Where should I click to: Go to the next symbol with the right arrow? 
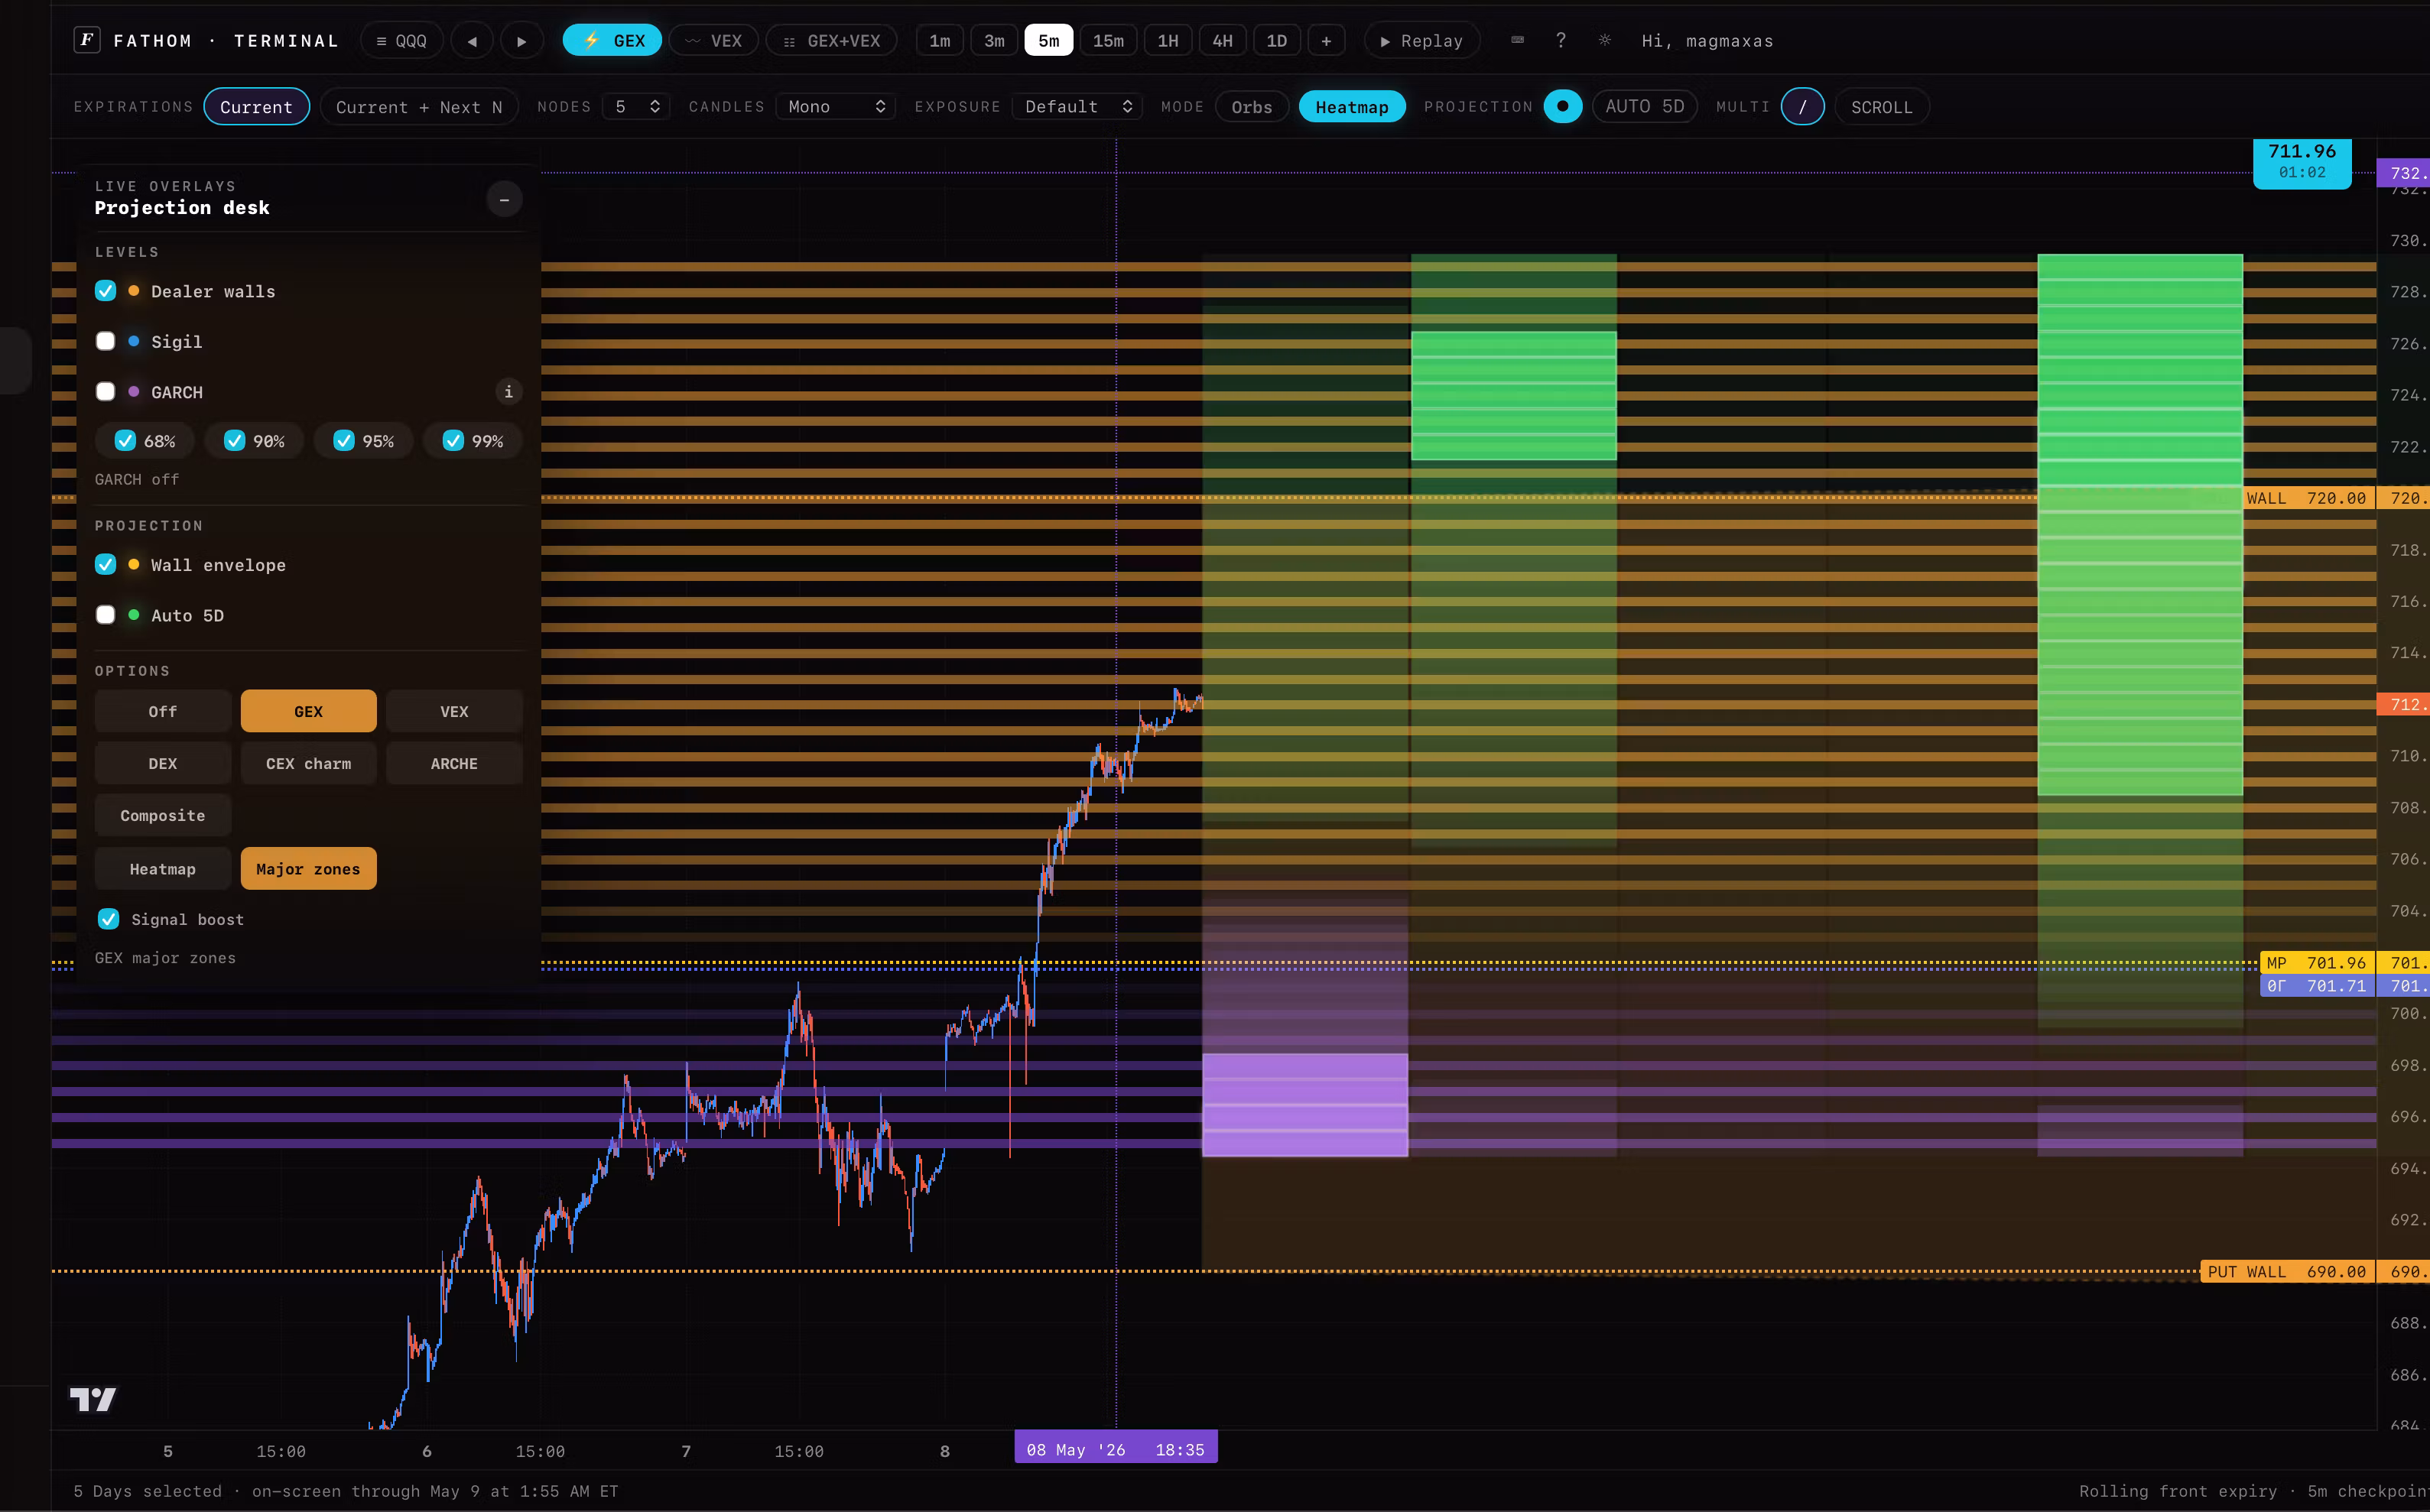point(521,41)
